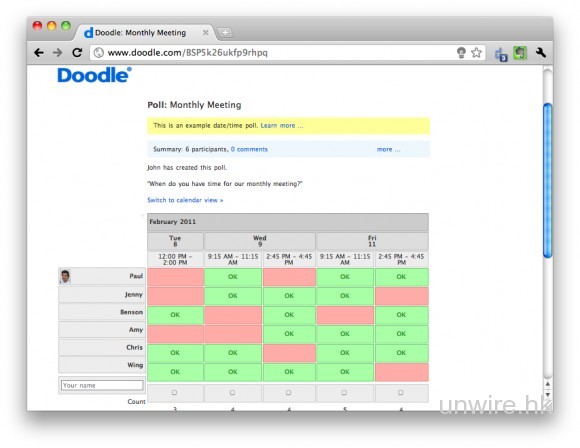Click the lightbulb icon in address bar
Image resolution: width=580 pixels, height=448 pixels.
click(461, 53)
